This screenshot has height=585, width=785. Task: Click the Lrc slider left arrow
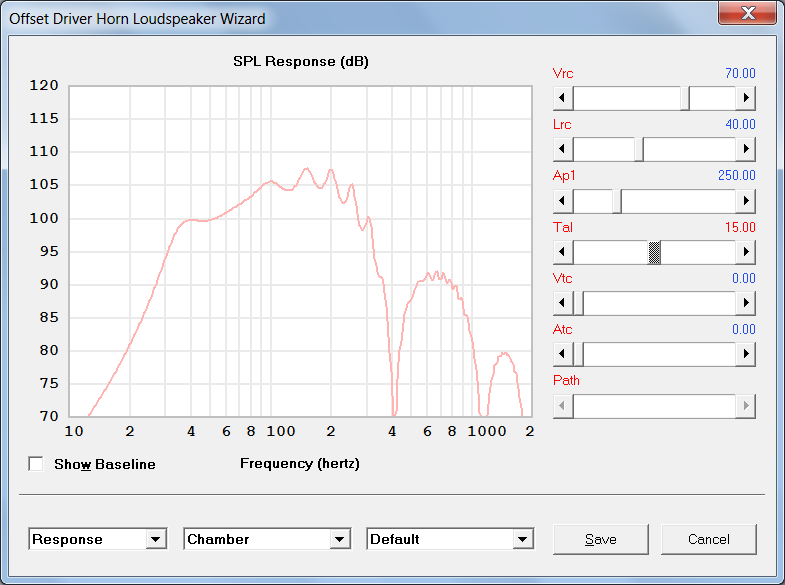click(563, 149)
